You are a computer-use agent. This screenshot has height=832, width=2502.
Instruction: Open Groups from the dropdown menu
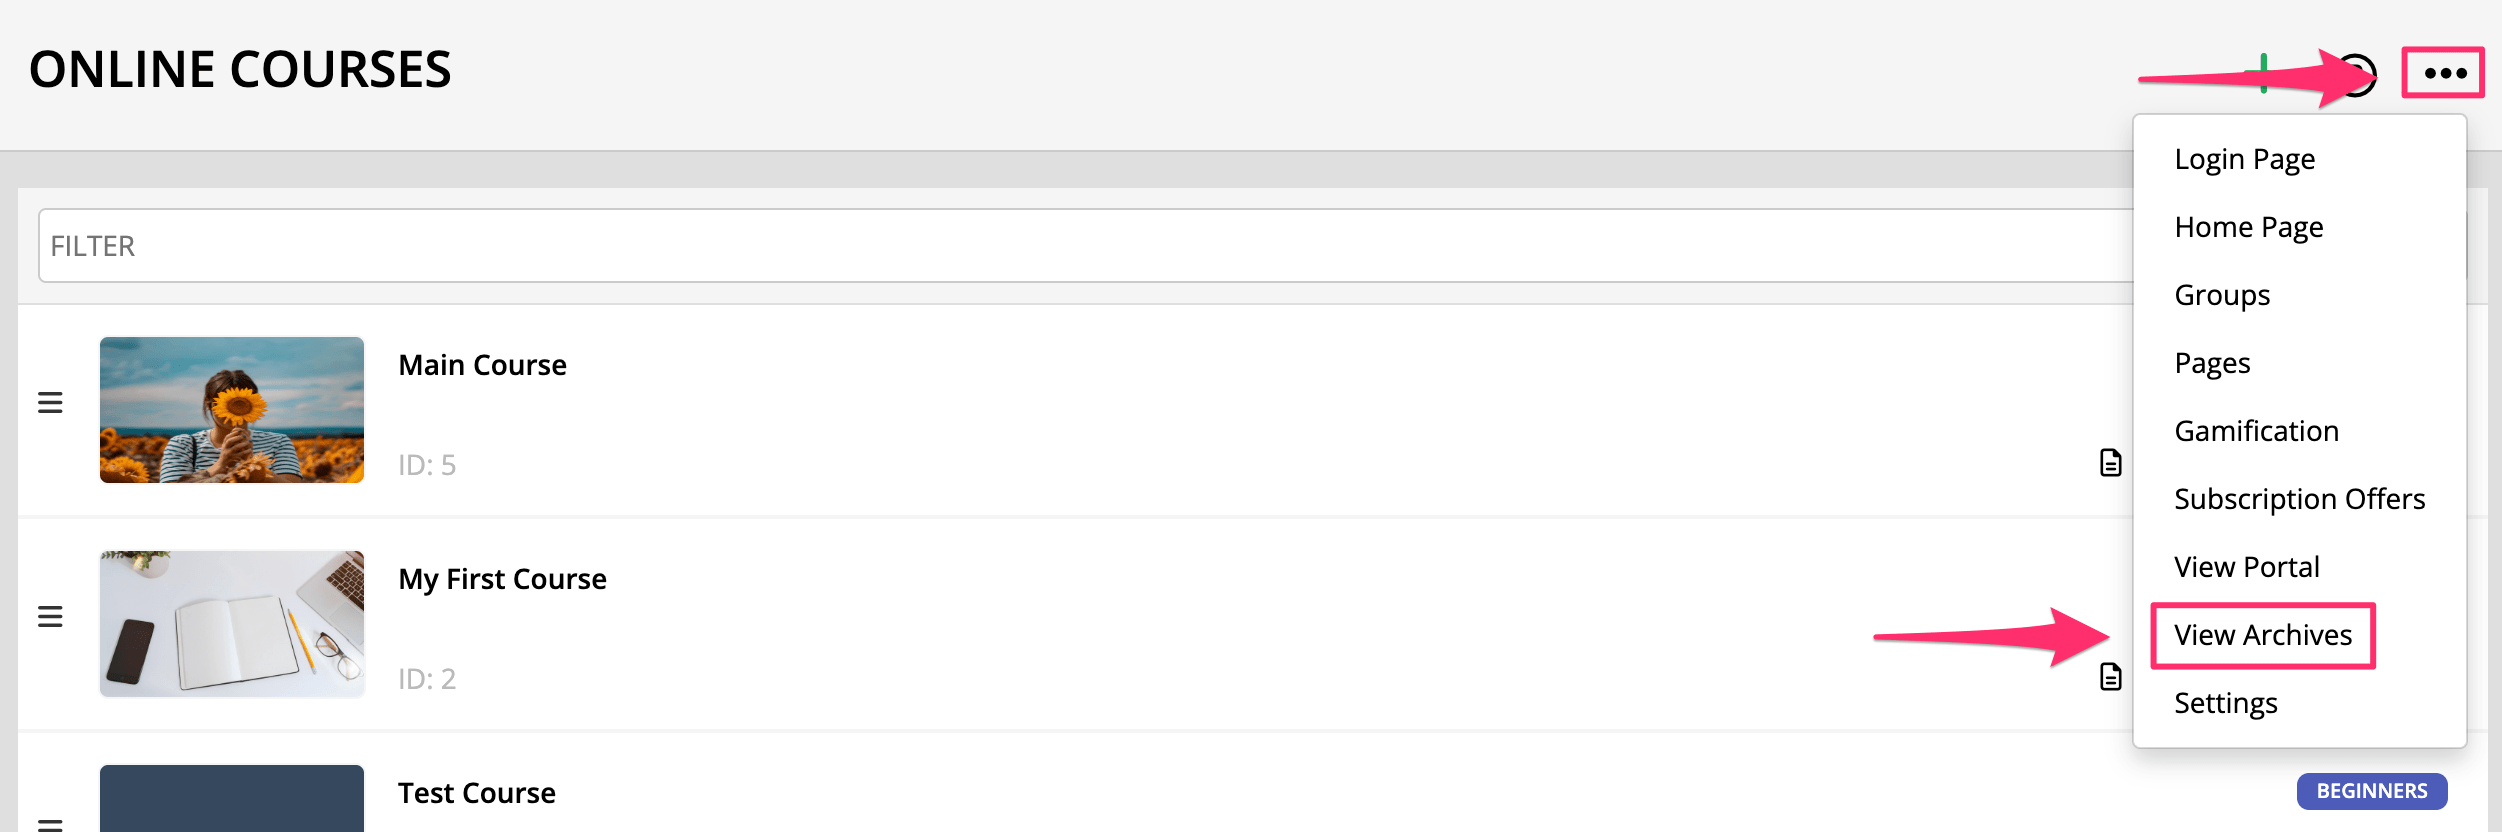point(2222,295)
